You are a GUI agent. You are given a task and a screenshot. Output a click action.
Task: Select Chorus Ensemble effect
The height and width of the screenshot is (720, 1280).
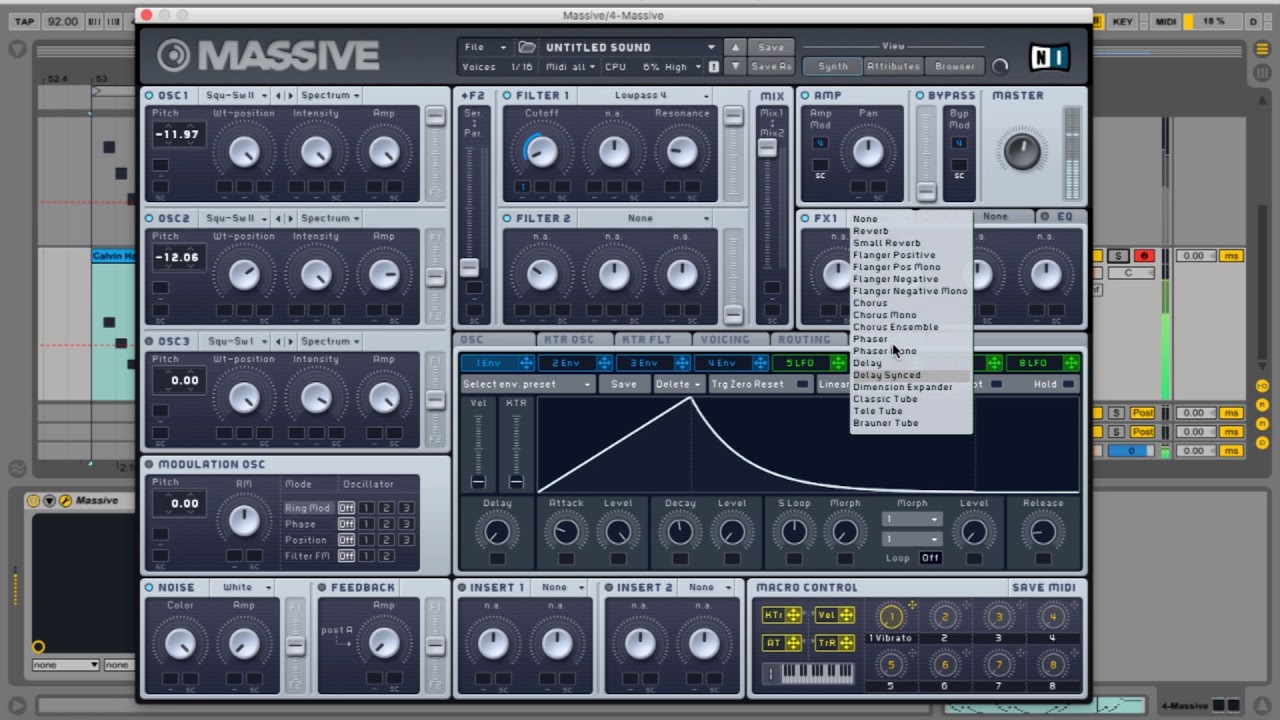coord(895,327)
